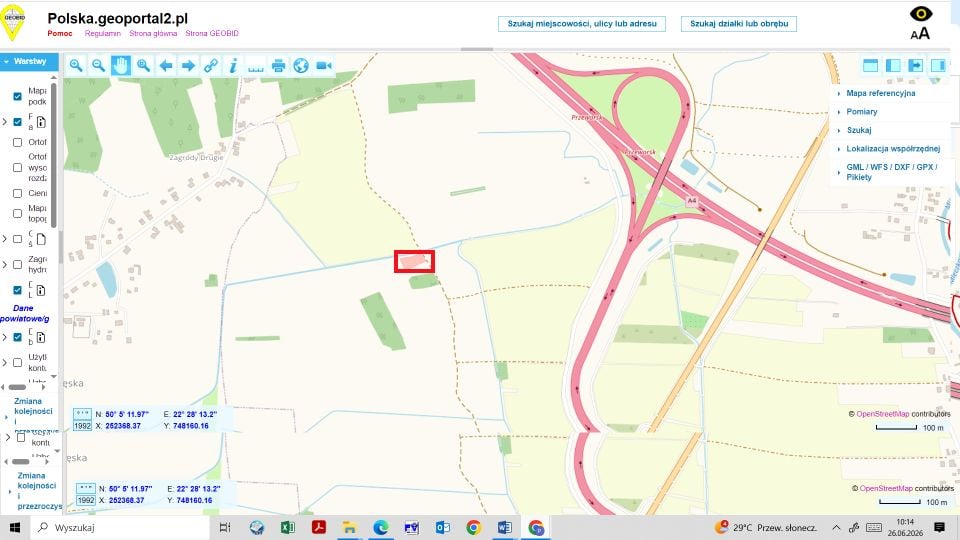This screenshot has height=540, width=960.
Task: Expand the checked layer group below Mapa podk
Action: pos(5,122)
